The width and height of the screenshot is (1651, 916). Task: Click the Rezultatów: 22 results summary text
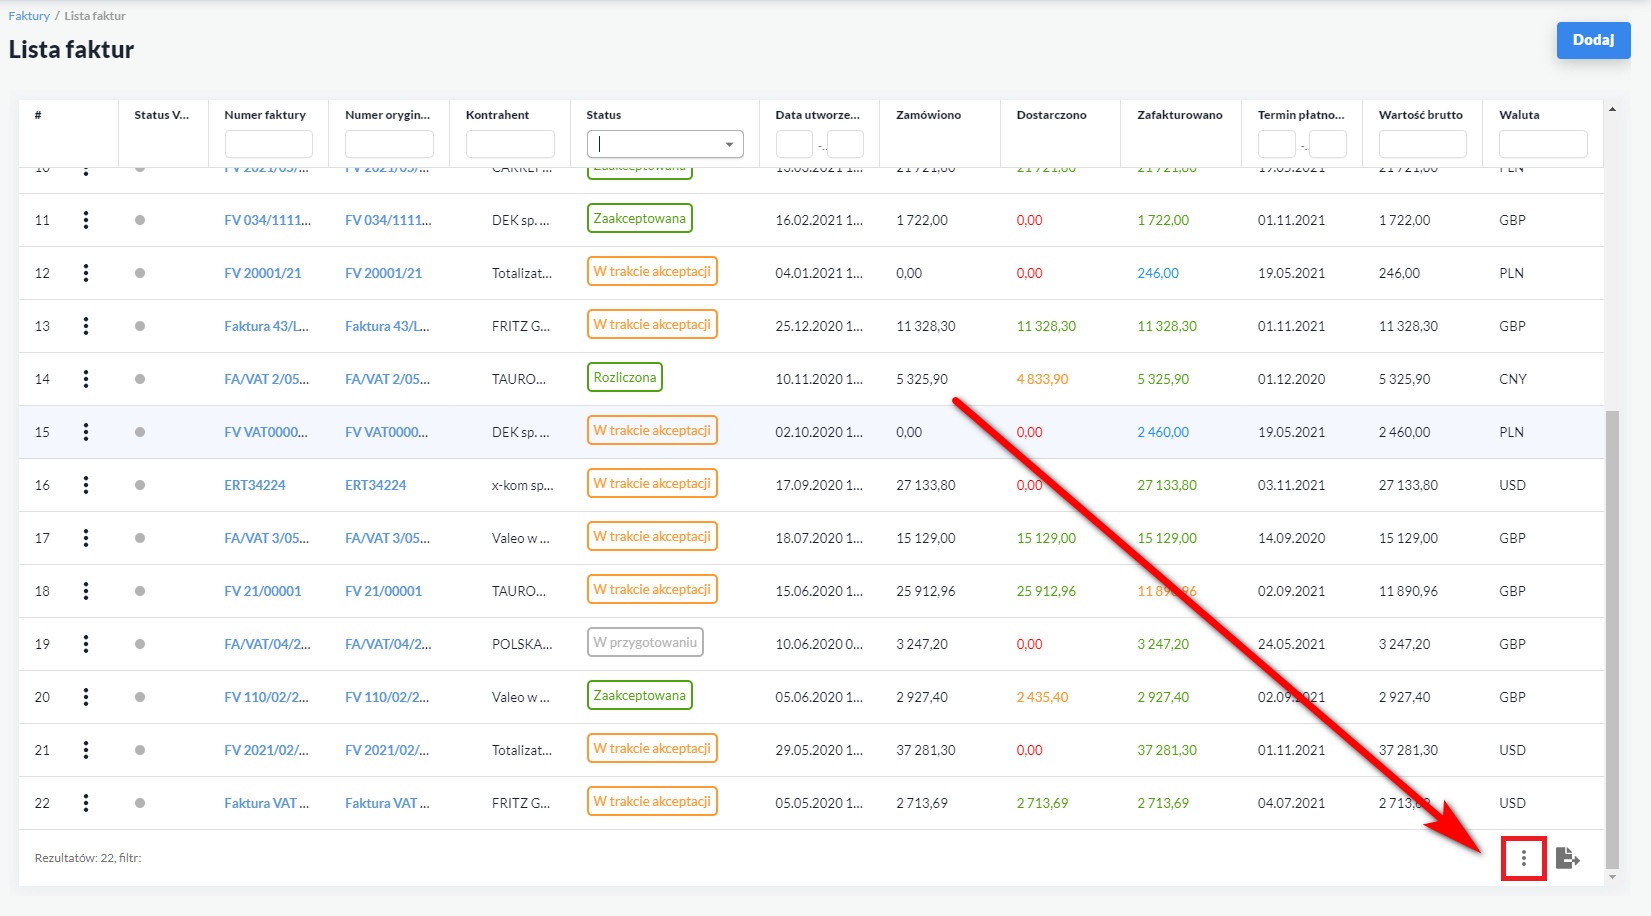88,858
